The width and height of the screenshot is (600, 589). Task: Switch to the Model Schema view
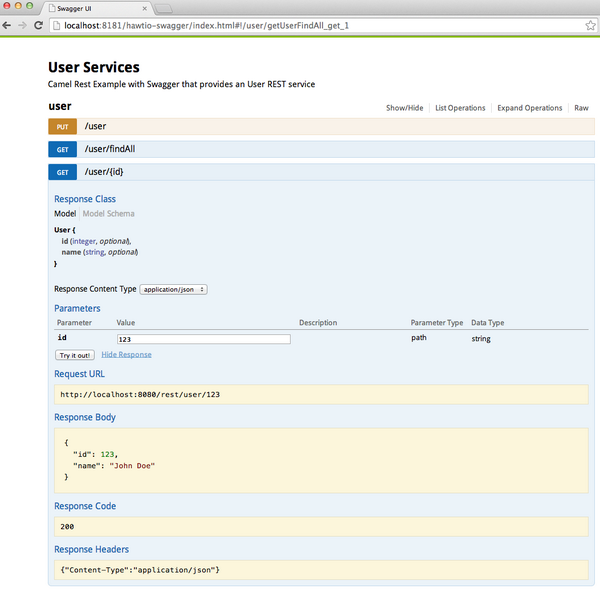pyautogui.click(x=108, y=214)
